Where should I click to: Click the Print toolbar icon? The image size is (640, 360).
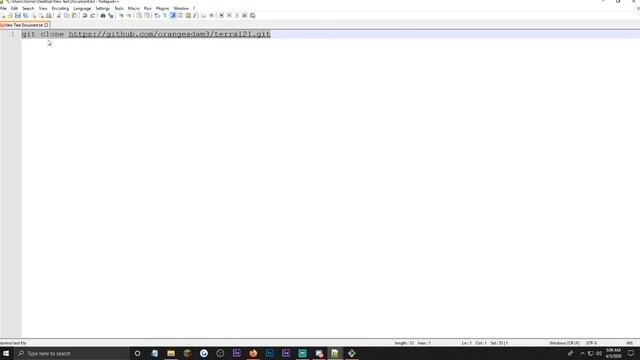click(x=49, y=16)
